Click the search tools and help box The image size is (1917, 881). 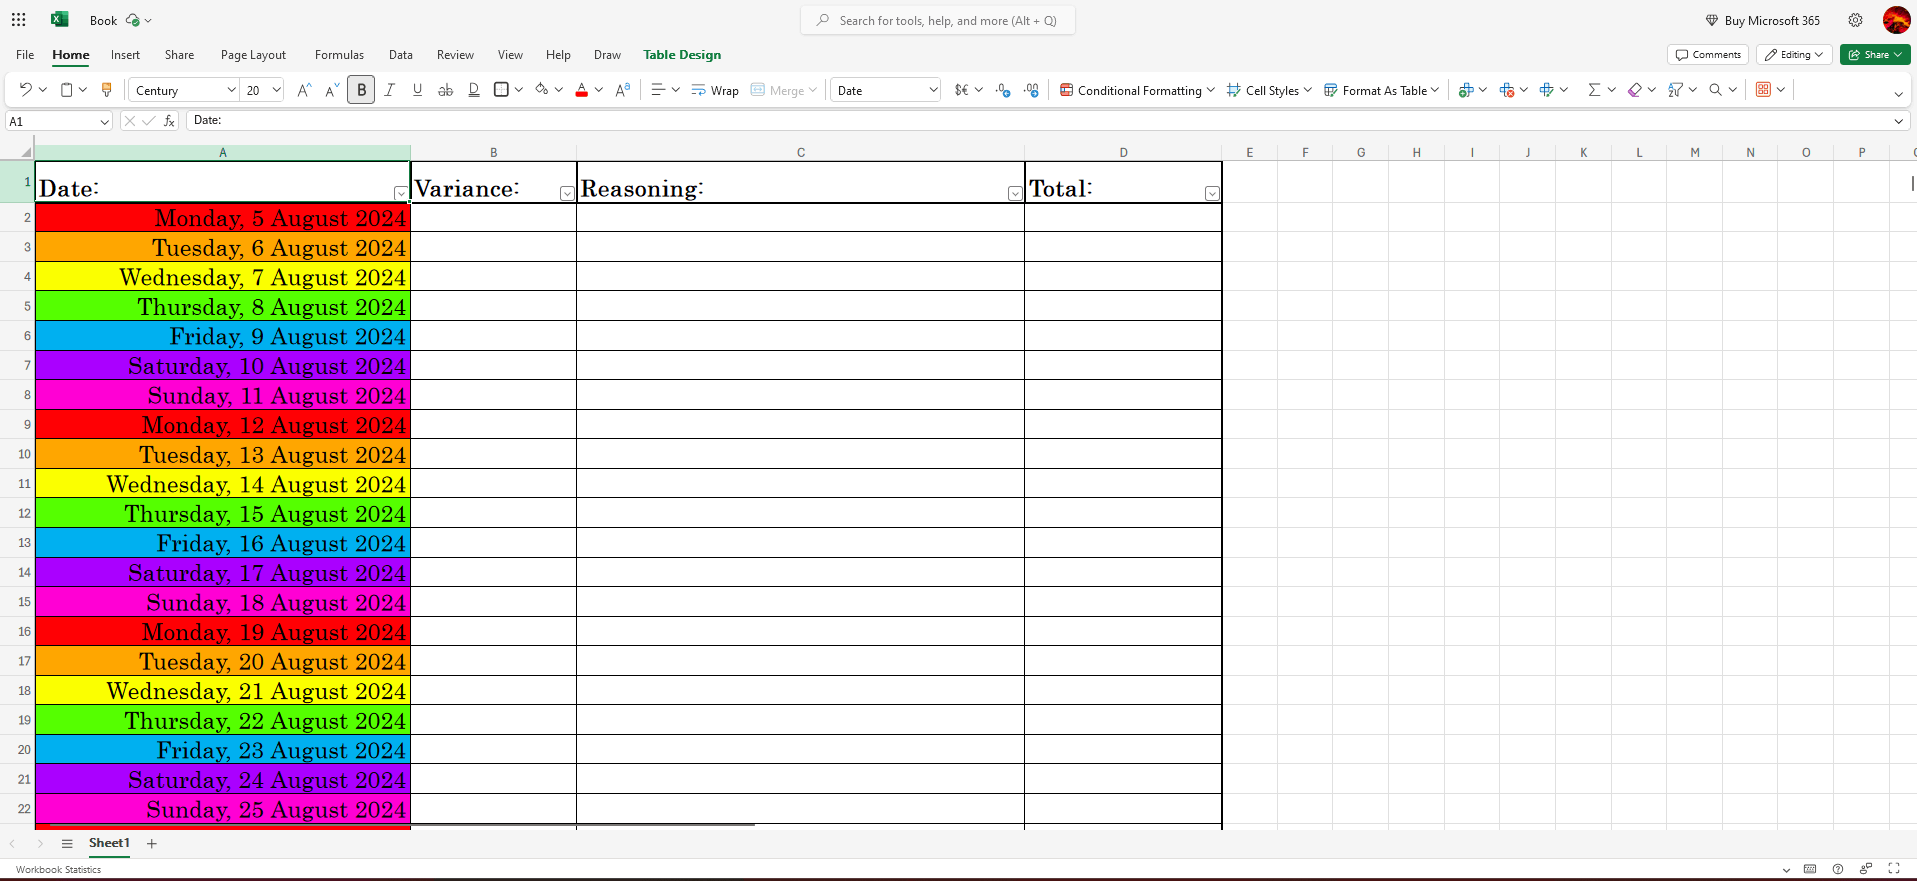(x=938, y=20)
